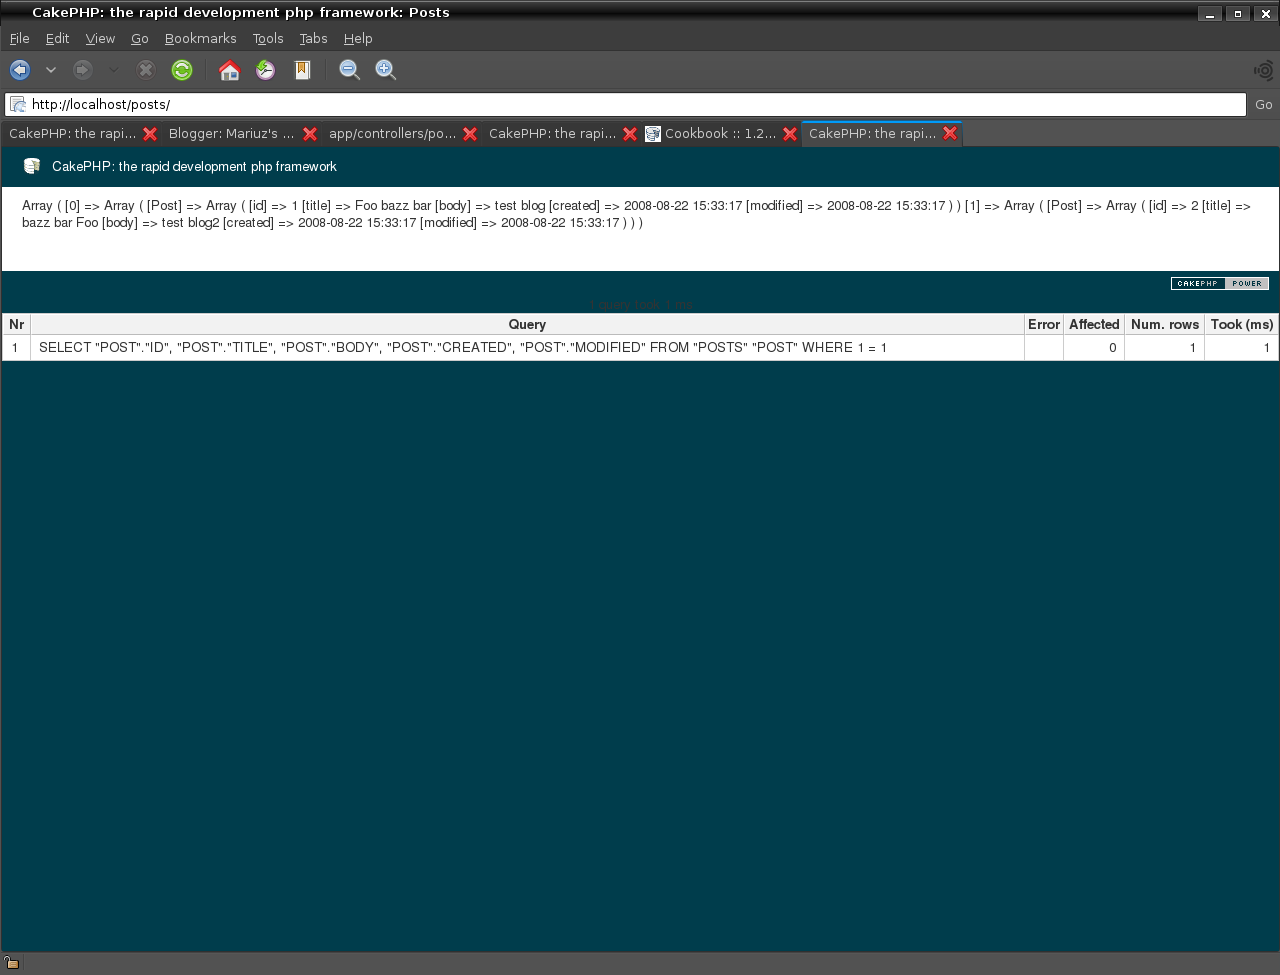Switch to the app/controllers/po... tab
Viewport: 1280px width, 975px height.
click(392, 134)
